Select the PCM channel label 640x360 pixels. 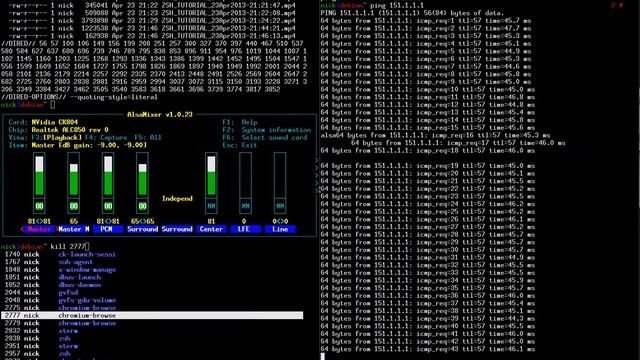point(108,229)
